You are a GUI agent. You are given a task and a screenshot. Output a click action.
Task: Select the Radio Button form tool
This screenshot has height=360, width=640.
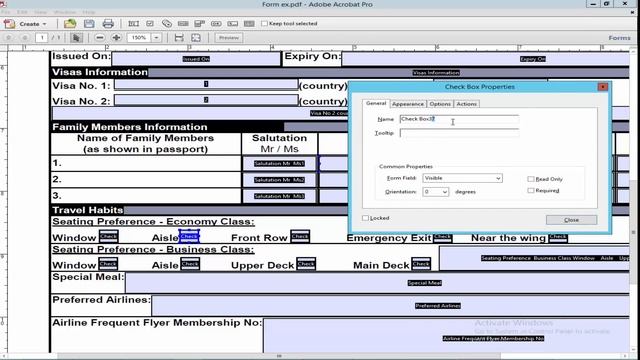point(167,24)
